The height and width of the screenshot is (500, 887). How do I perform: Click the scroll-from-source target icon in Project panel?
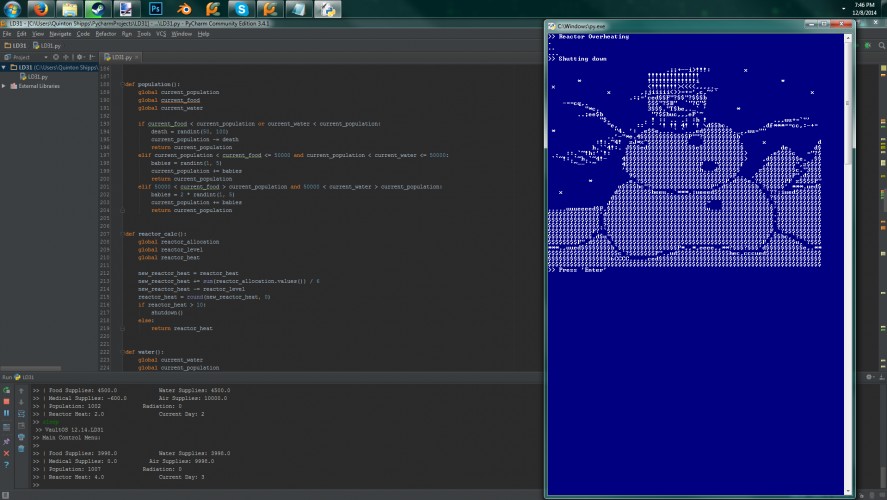pos(55,57)
